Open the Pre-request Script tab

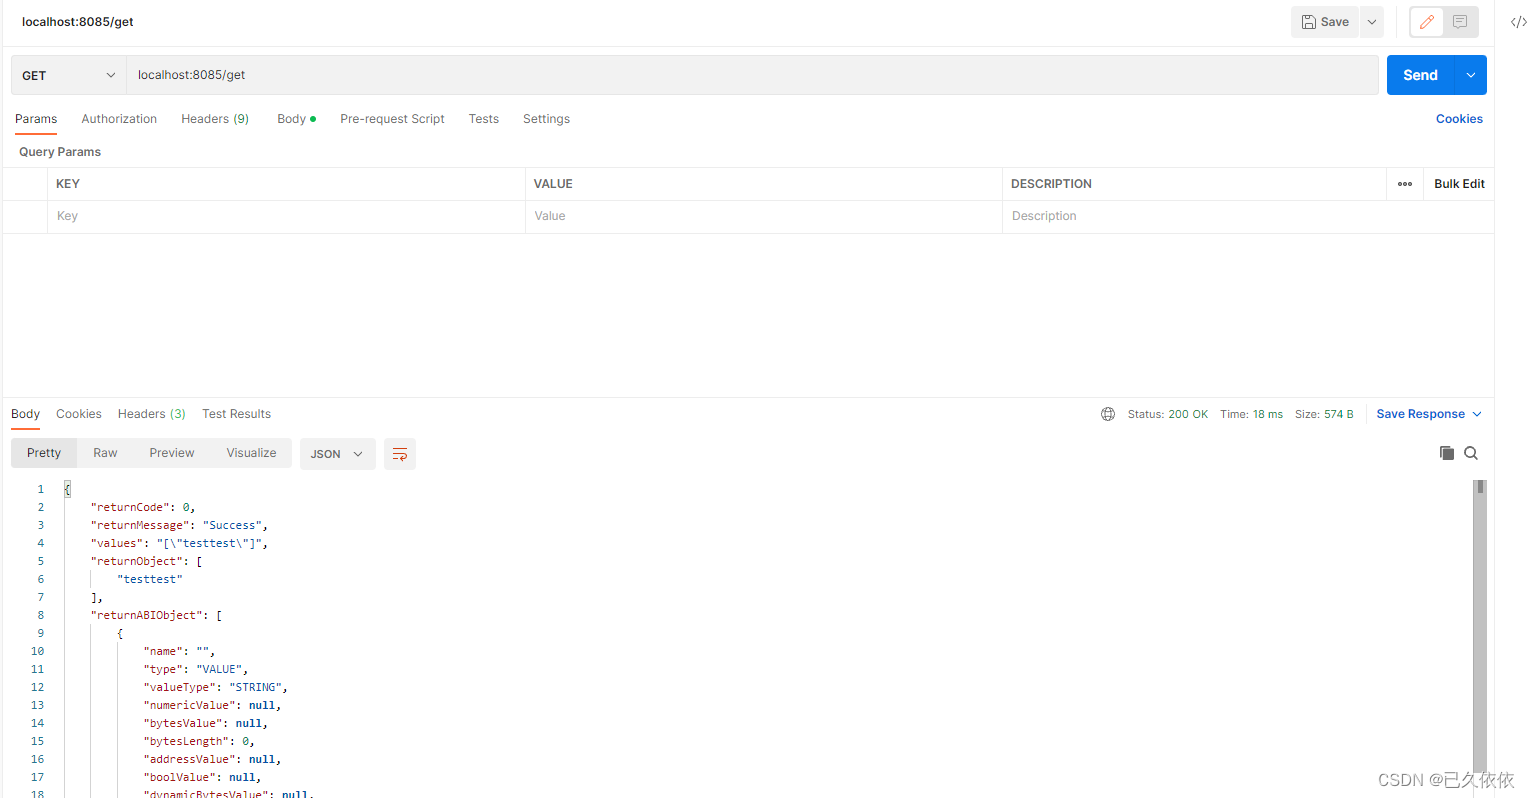(392, 119)
